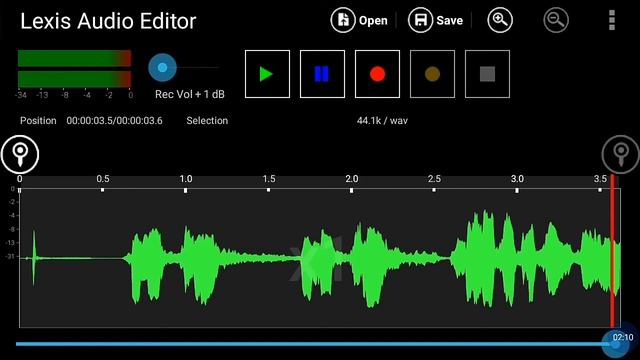Click the '44.1k / wav' format text

[382, 121]
